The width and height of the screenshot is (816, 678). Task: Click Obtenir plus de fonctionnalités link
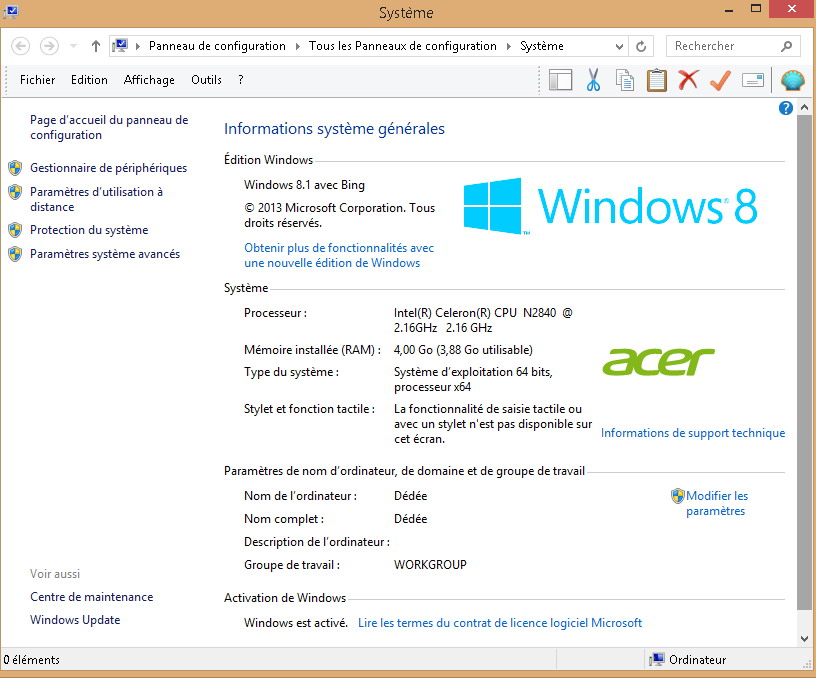[339, 255]
